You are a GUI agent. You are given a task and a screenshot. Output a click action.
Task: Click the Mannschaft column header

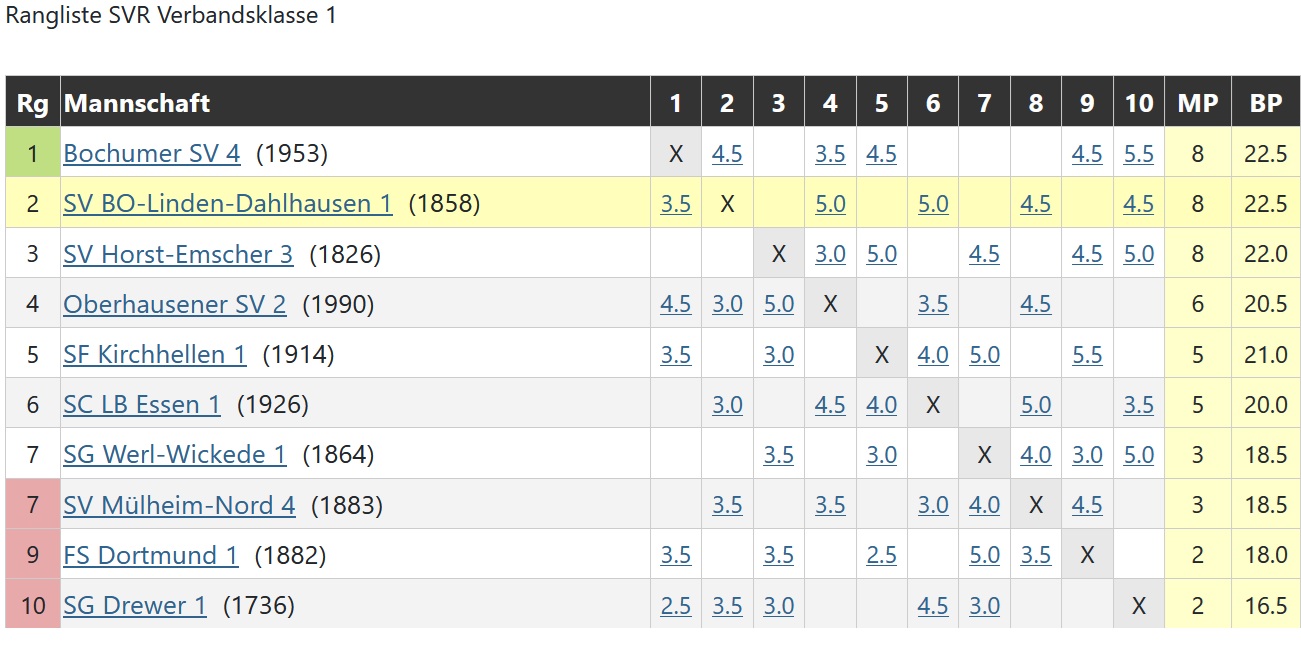137,103
